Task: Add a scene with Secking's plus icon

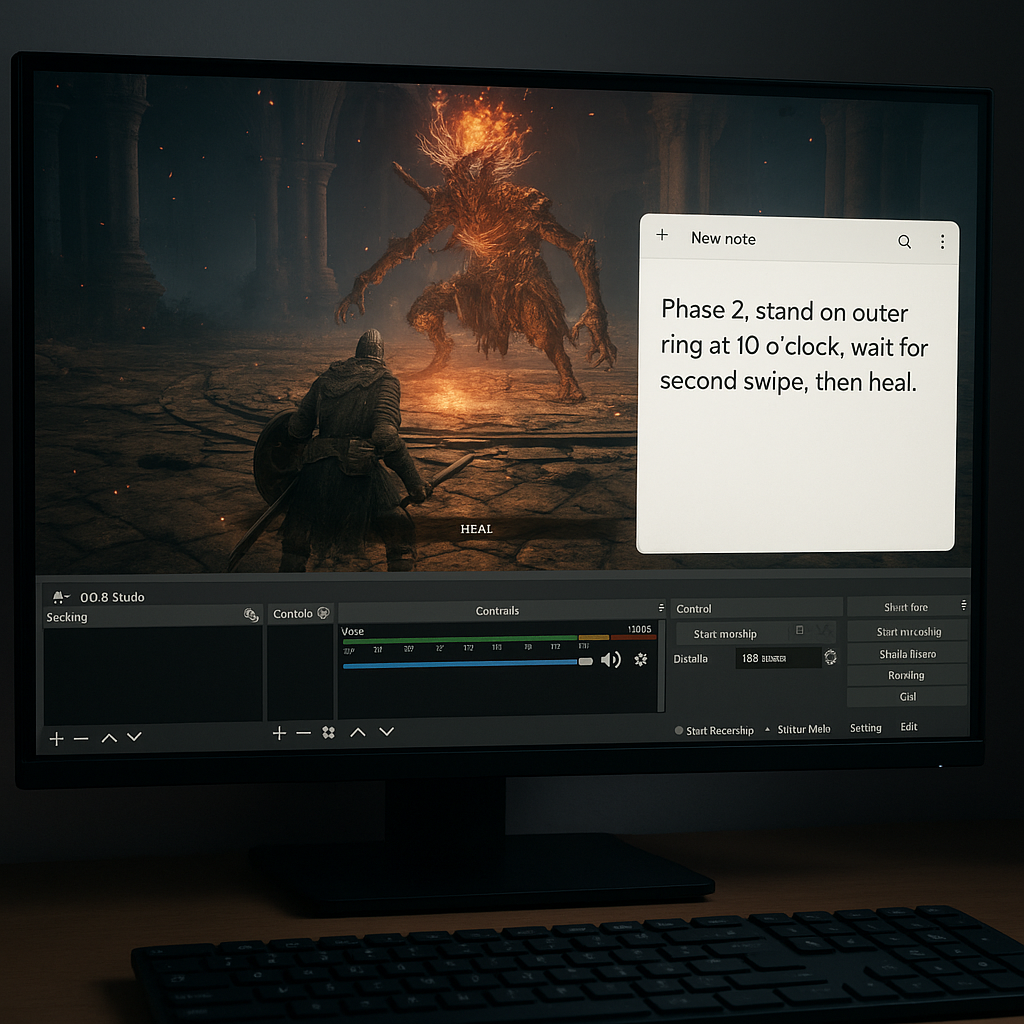Action: (57, 739)
